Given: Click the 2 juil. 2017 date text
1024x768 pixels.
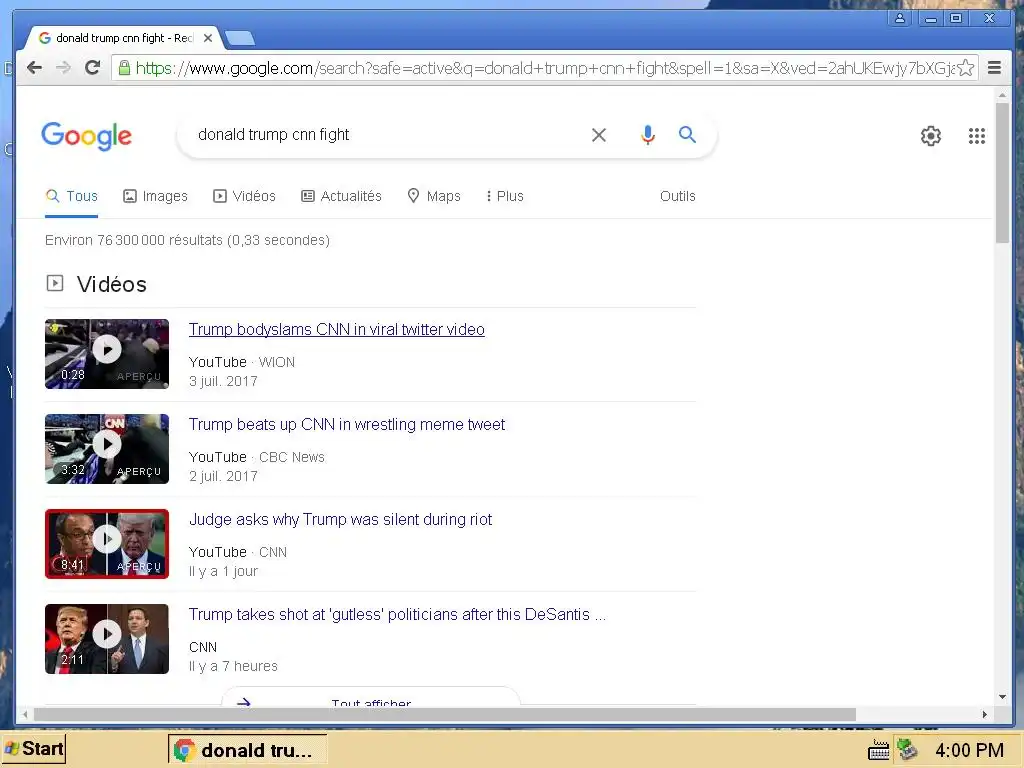Looking at the screenshot, I should click(x=223, y=476).
